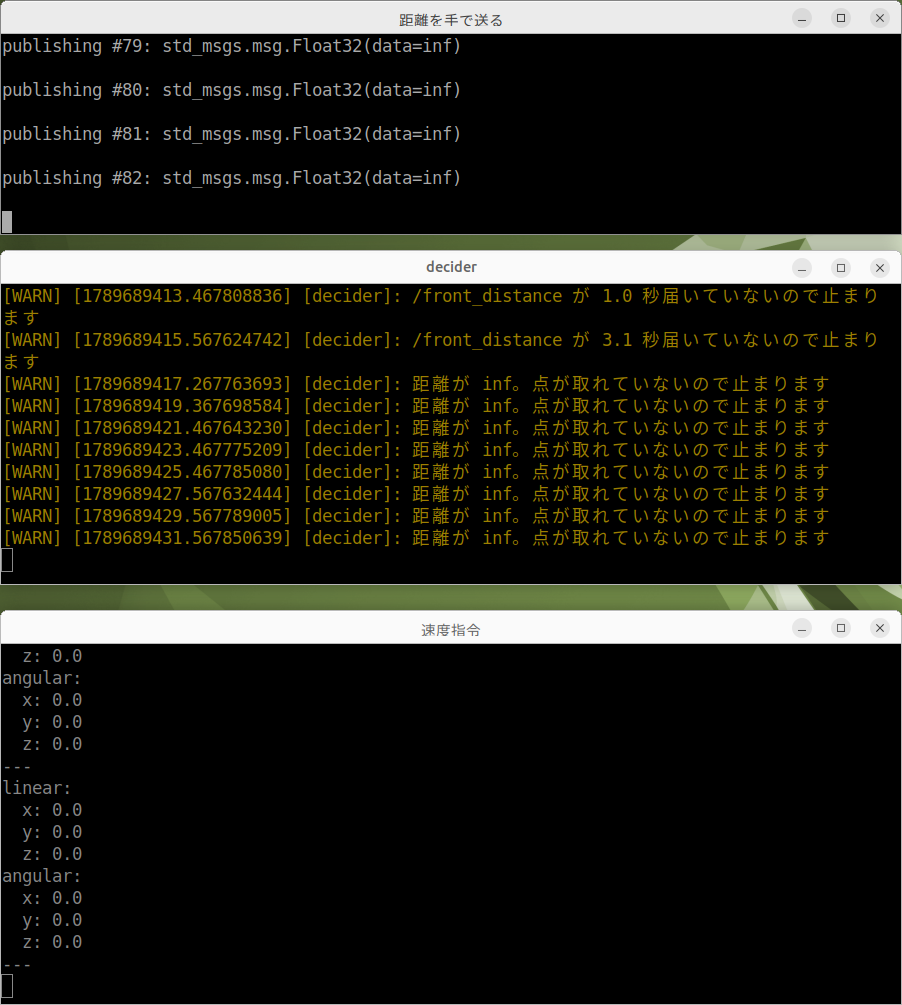Screen dimensions: 902x1005
Task: Minimize the 距離を手で送る terminal window
Action: point(801,19)
